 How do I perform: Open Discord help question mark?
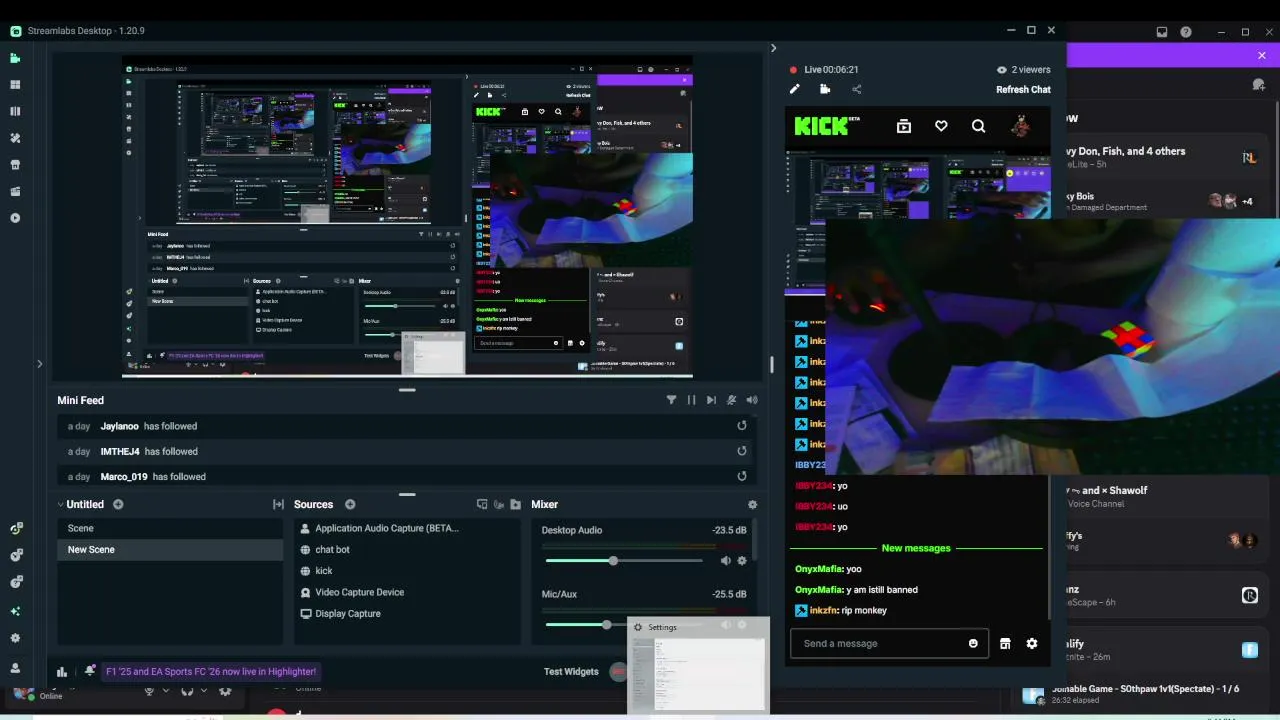pos(1186,32)
